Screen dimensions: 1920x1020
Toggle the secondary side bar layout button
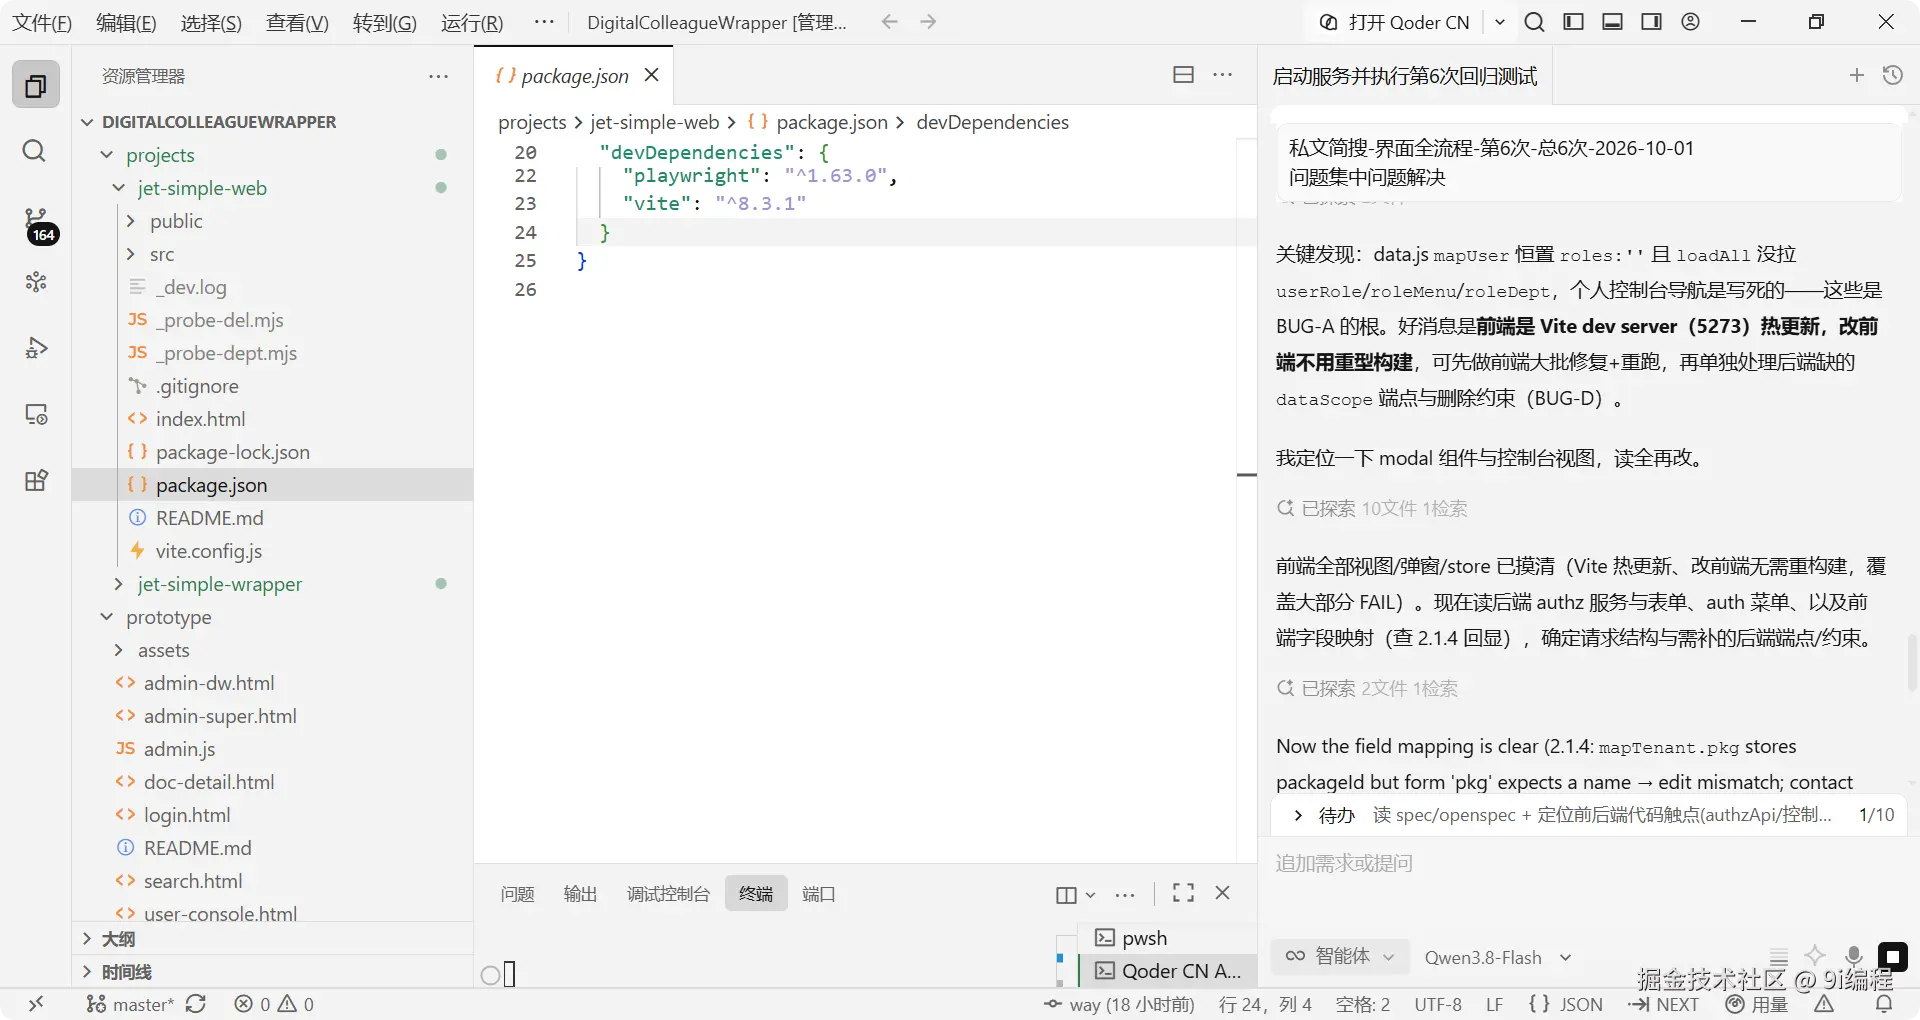pyautogui.click(x=1651, y=22)
